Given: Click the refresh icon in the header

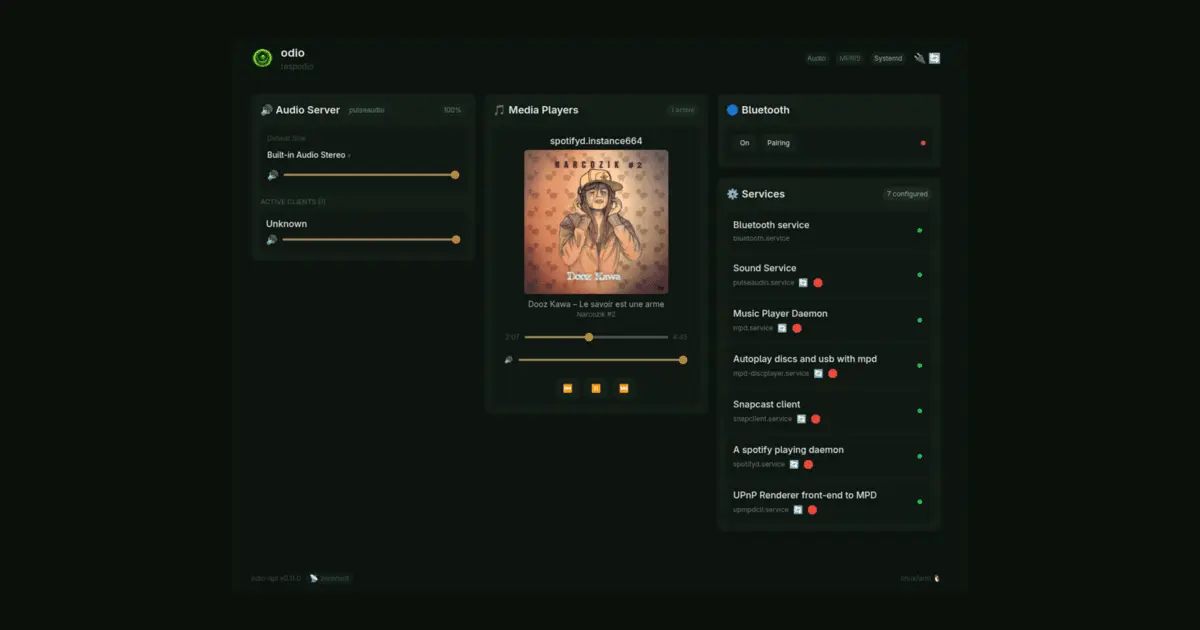Looking at the screenshot, I should [x=935, y=58].
